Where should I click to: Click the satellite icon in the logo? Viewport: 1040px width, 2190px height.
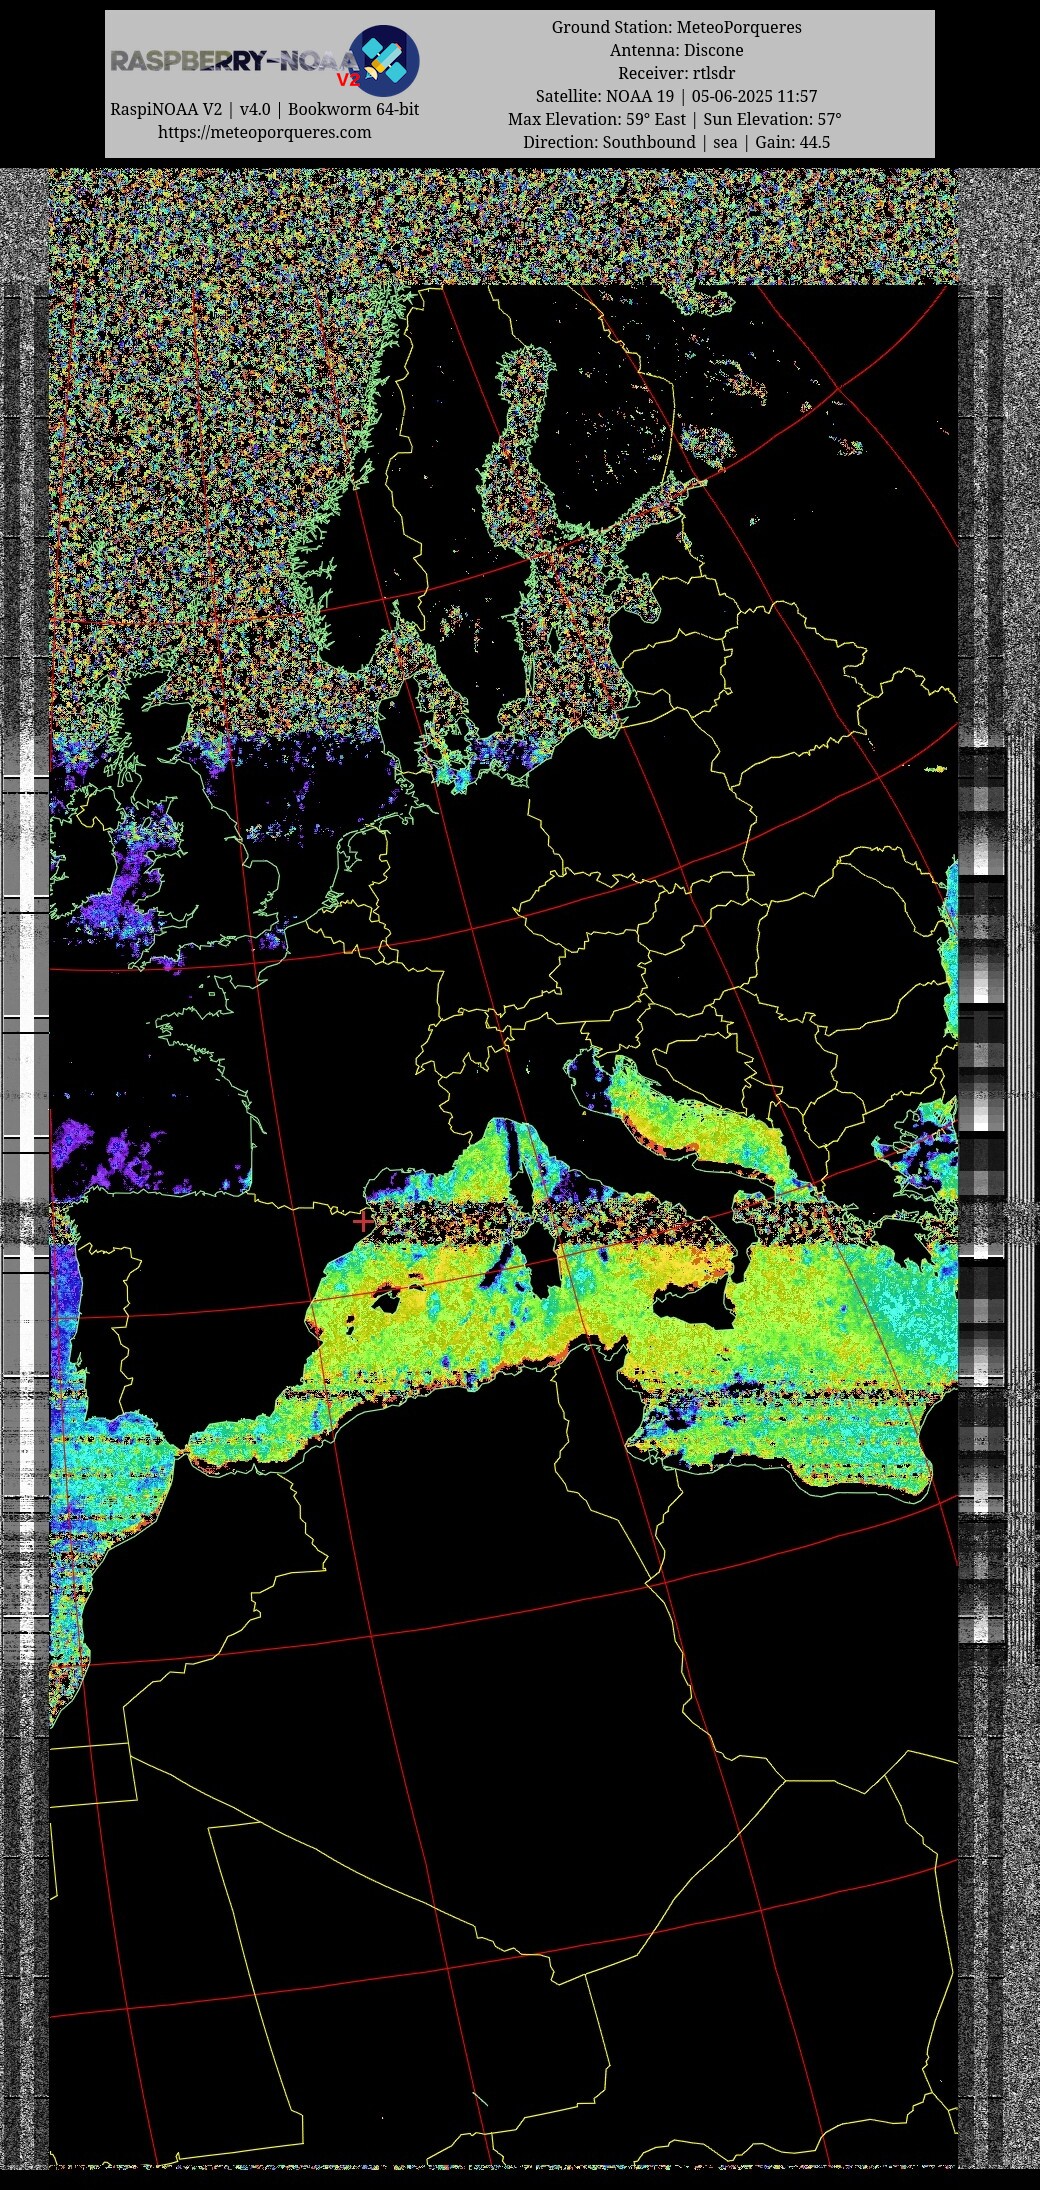pyautogui.click(x=384, y=61)
